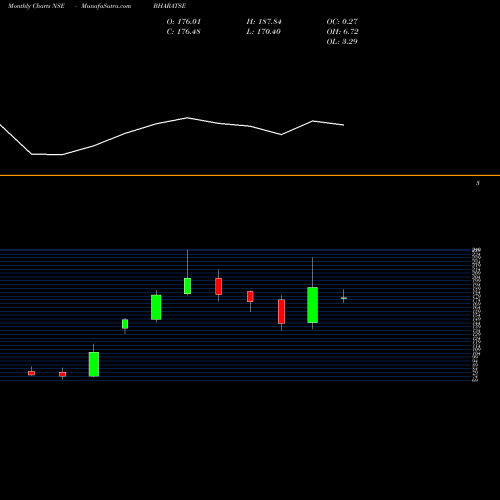Click the OL: 3.29 reading

pos(342,42)
